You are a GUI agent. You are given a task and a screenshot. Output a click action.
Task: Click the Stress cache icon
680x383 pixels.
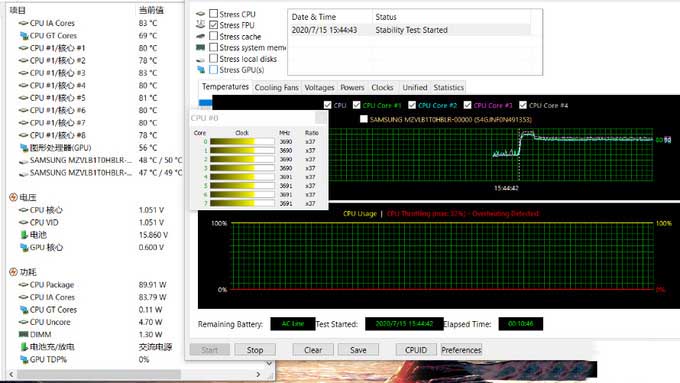[x=200, y=36]
